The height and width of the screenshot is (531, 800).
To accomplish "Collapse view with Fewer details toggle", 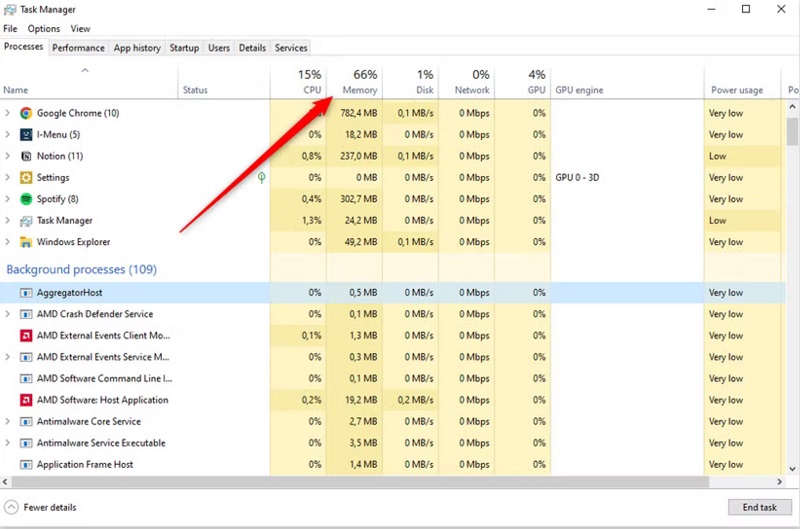I will pyautogui.click(x=41, y=508).
